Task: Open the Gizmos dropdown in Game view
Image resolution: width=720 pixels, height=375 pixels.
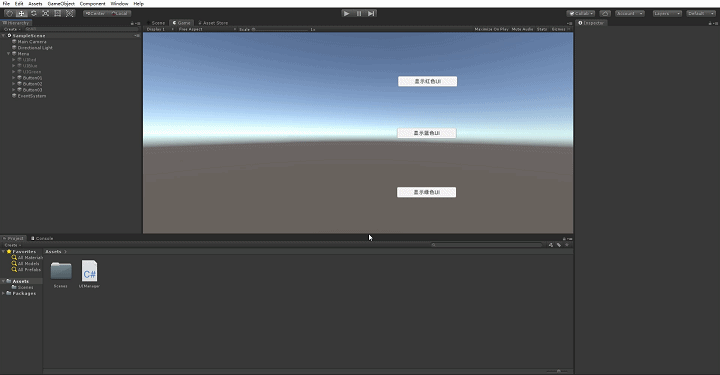Action: click(560, 29)
